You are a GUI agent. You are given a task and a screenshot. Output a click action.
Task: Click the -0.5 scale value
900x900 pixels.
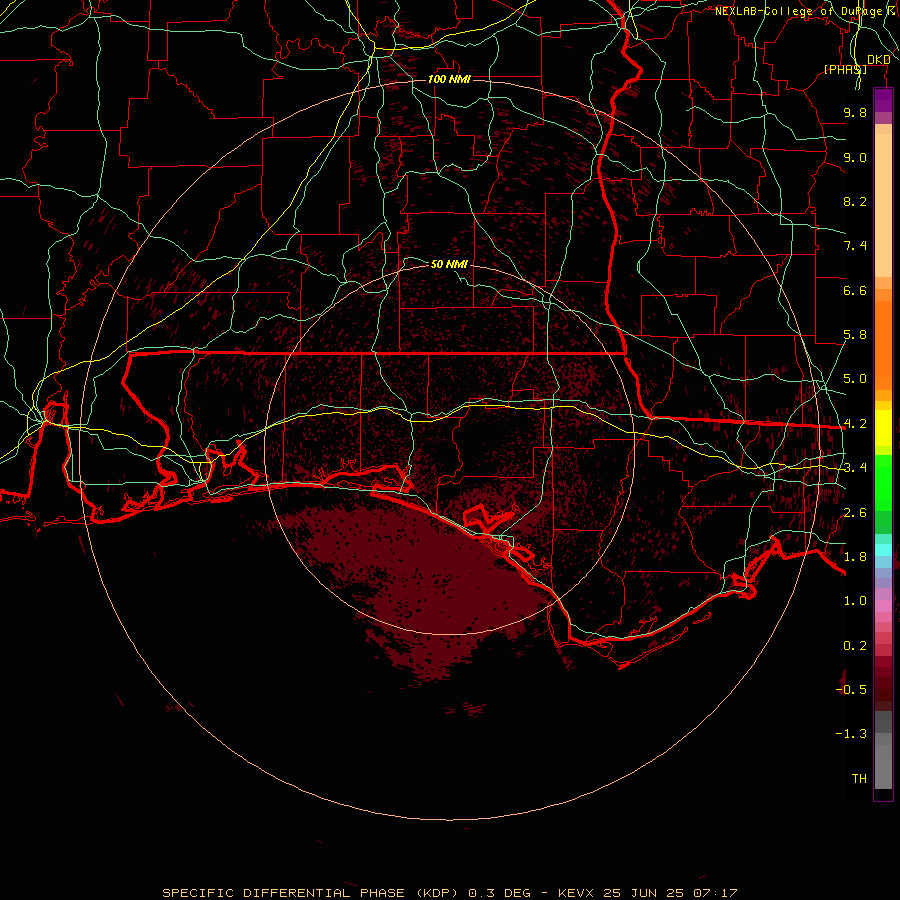tap(851, 690)
